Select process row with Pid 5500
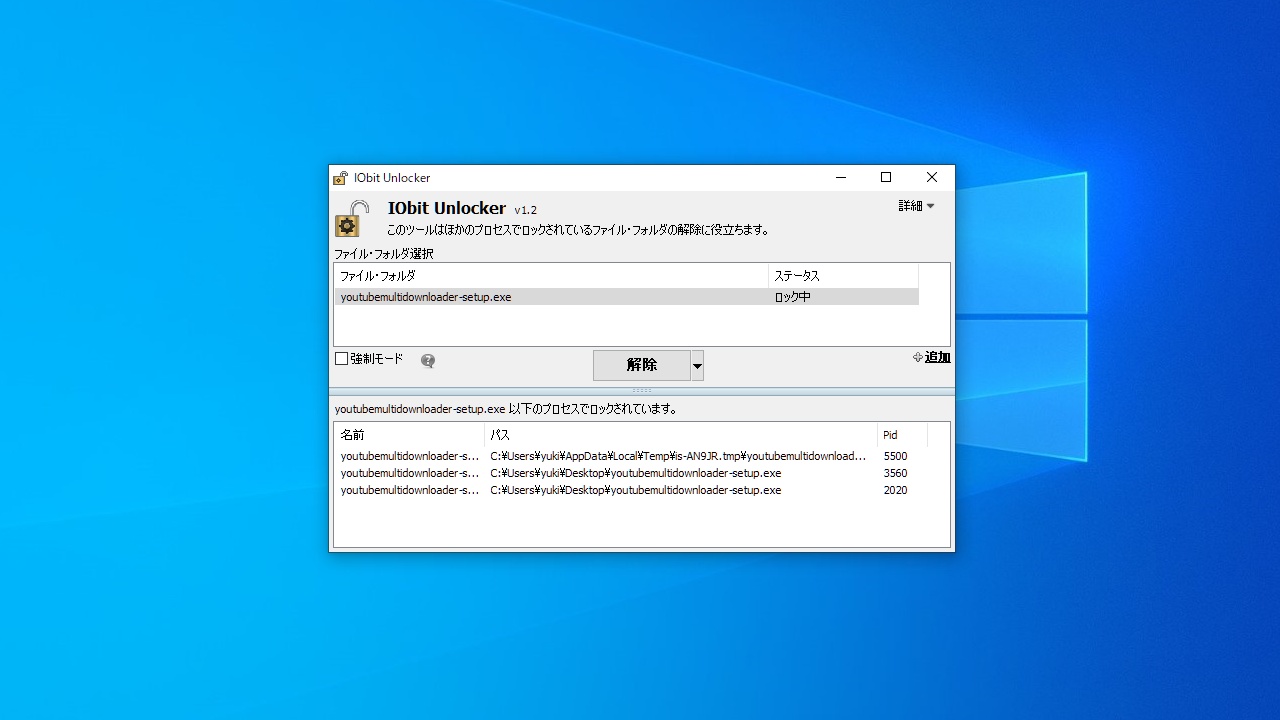This screenshot has height=720, width=1280. coord(631,456)
